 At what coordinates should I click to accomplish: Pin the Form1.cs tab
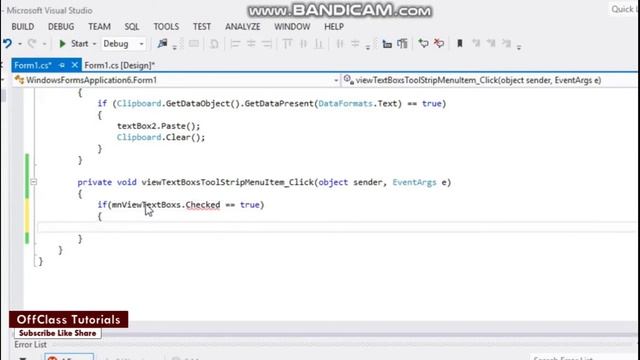[x=62, y=65]
